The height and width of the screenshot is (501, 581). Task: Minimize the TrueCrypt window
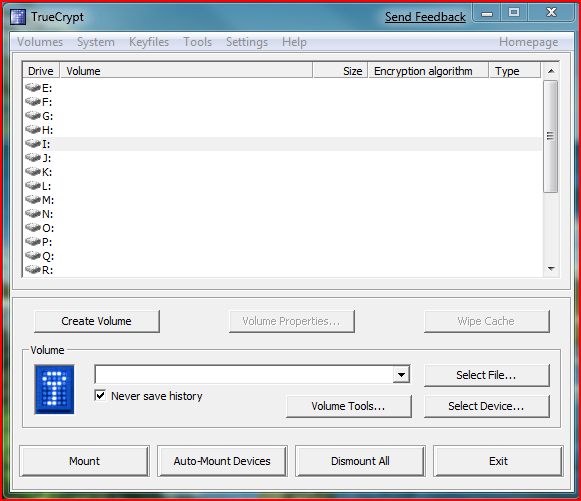click(x=487, y=14)
